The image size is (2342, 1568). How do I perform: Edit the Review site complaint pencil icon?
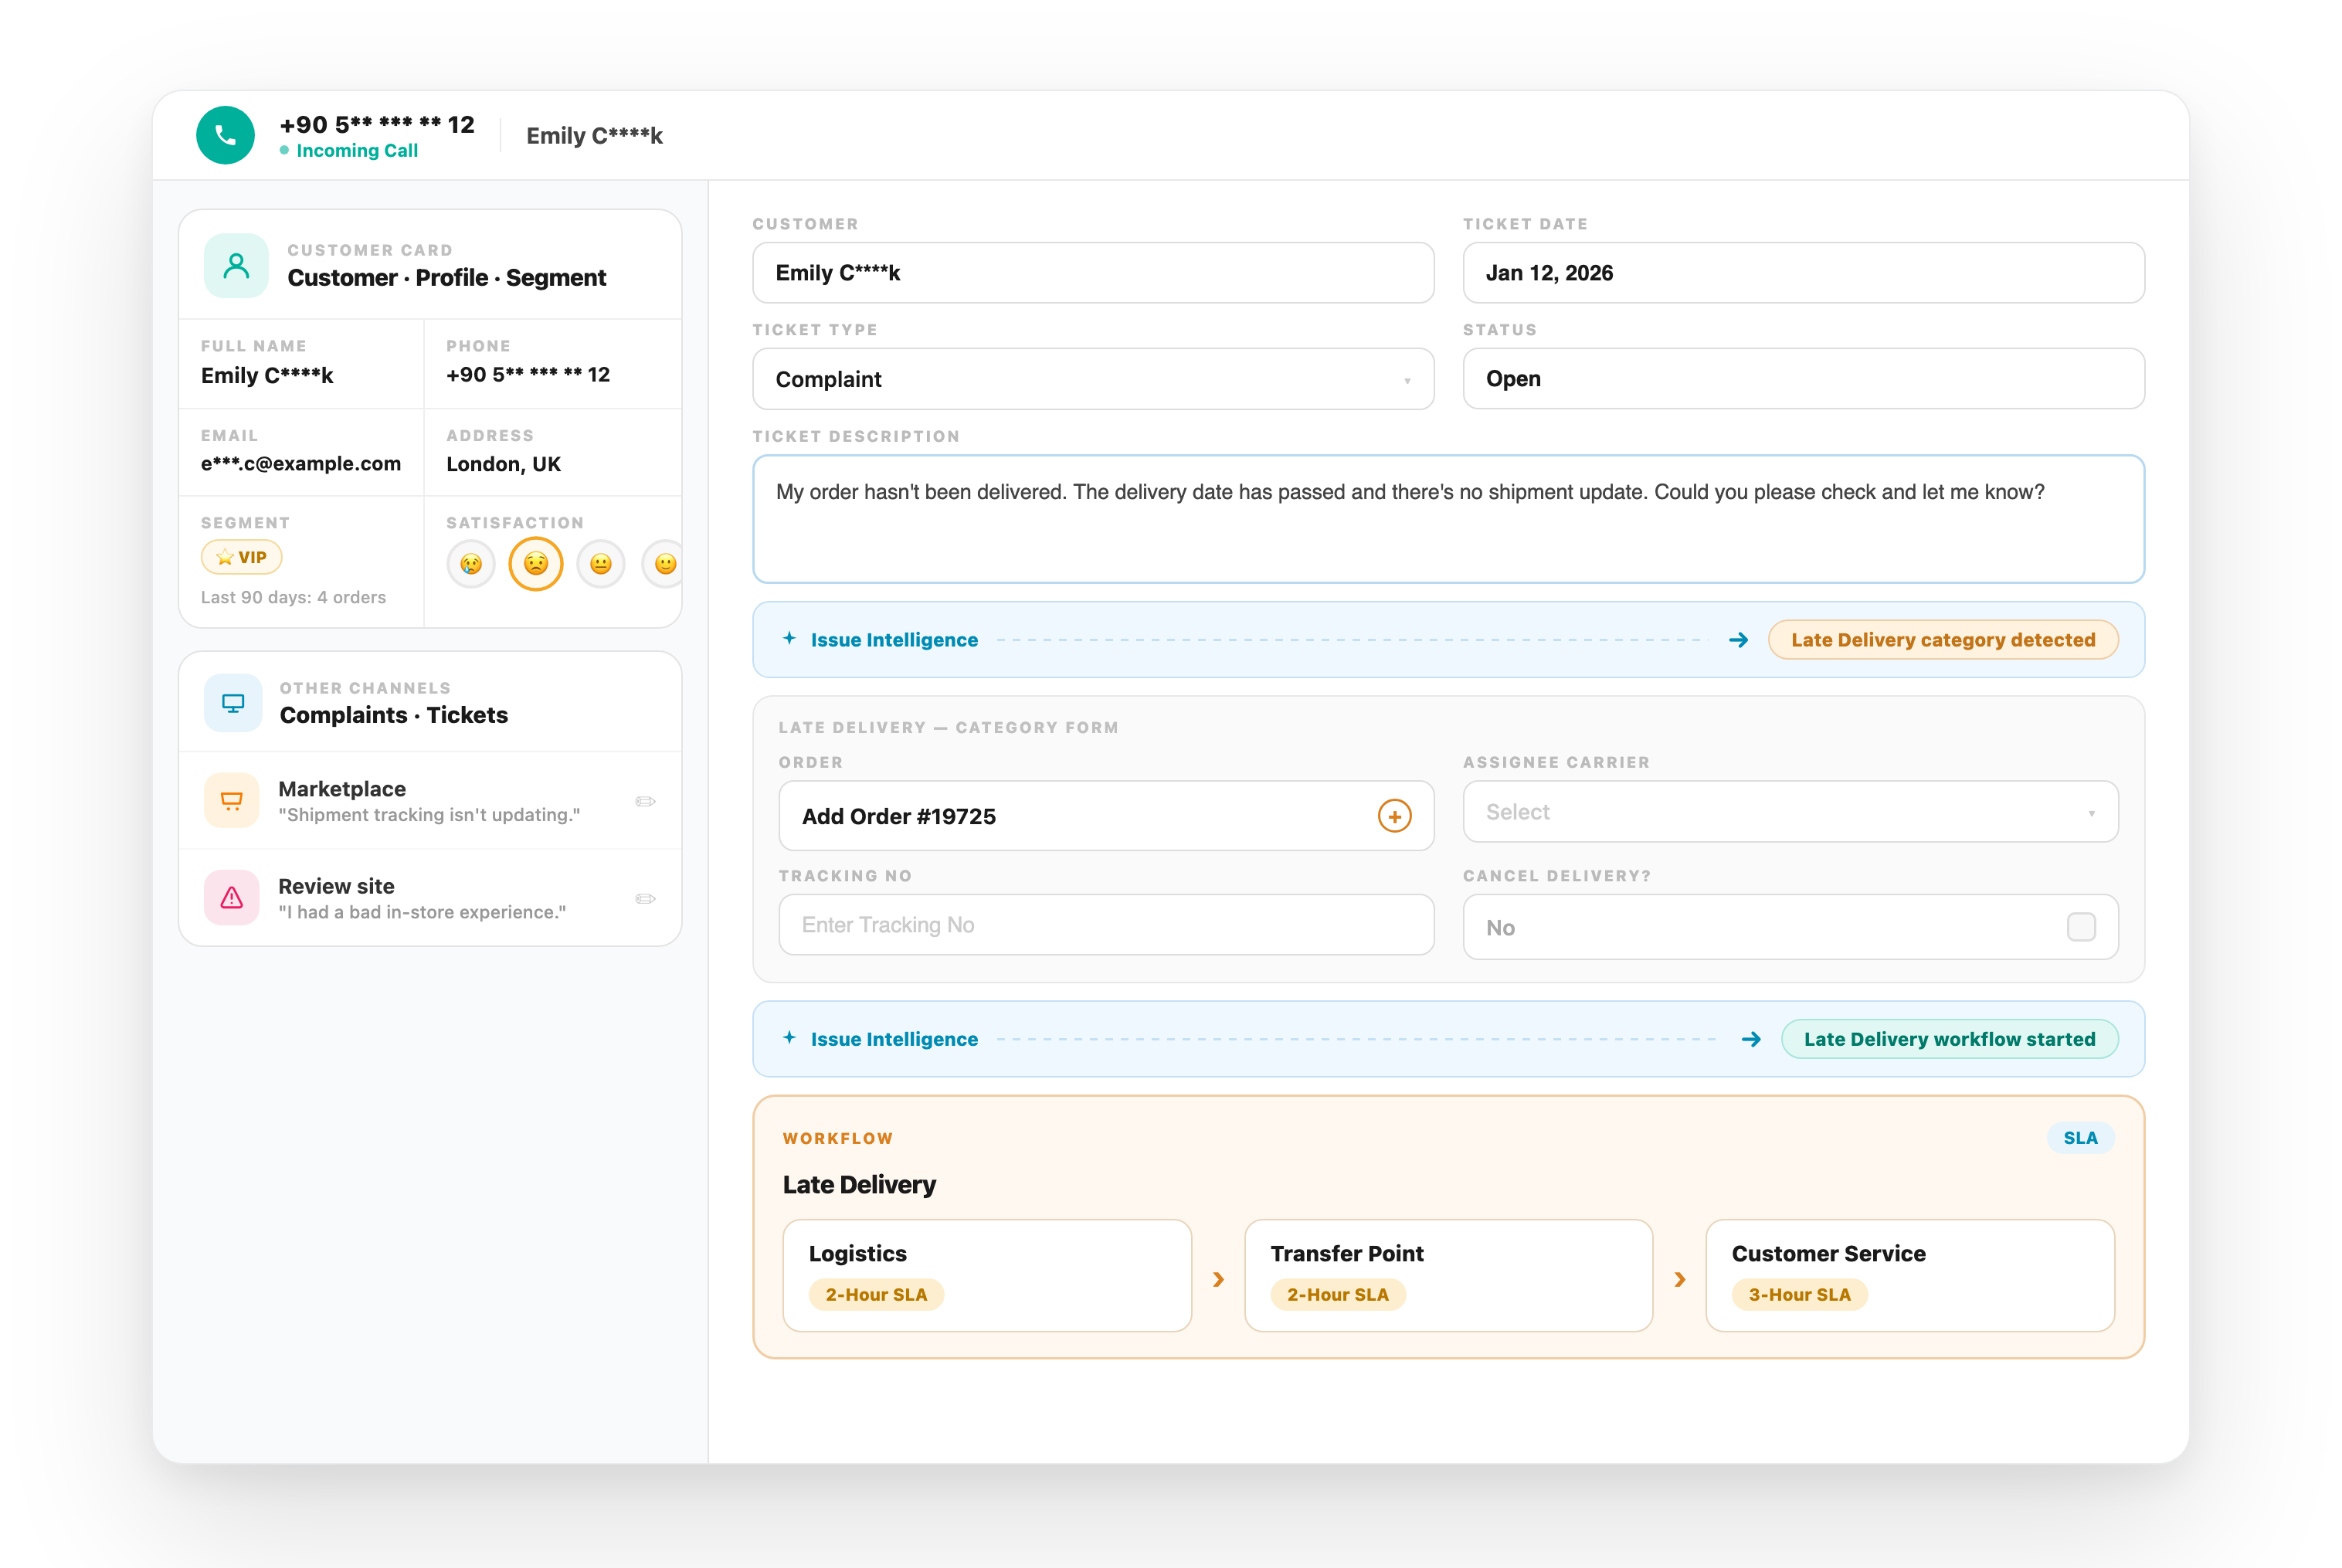point(645,898)
